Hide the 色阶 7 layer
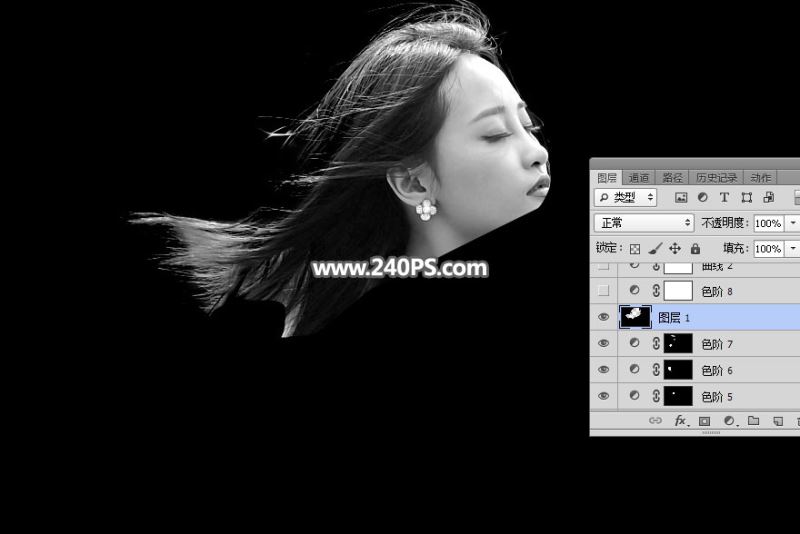This screenshot has width=800, height=534. [x=604, y=343]
